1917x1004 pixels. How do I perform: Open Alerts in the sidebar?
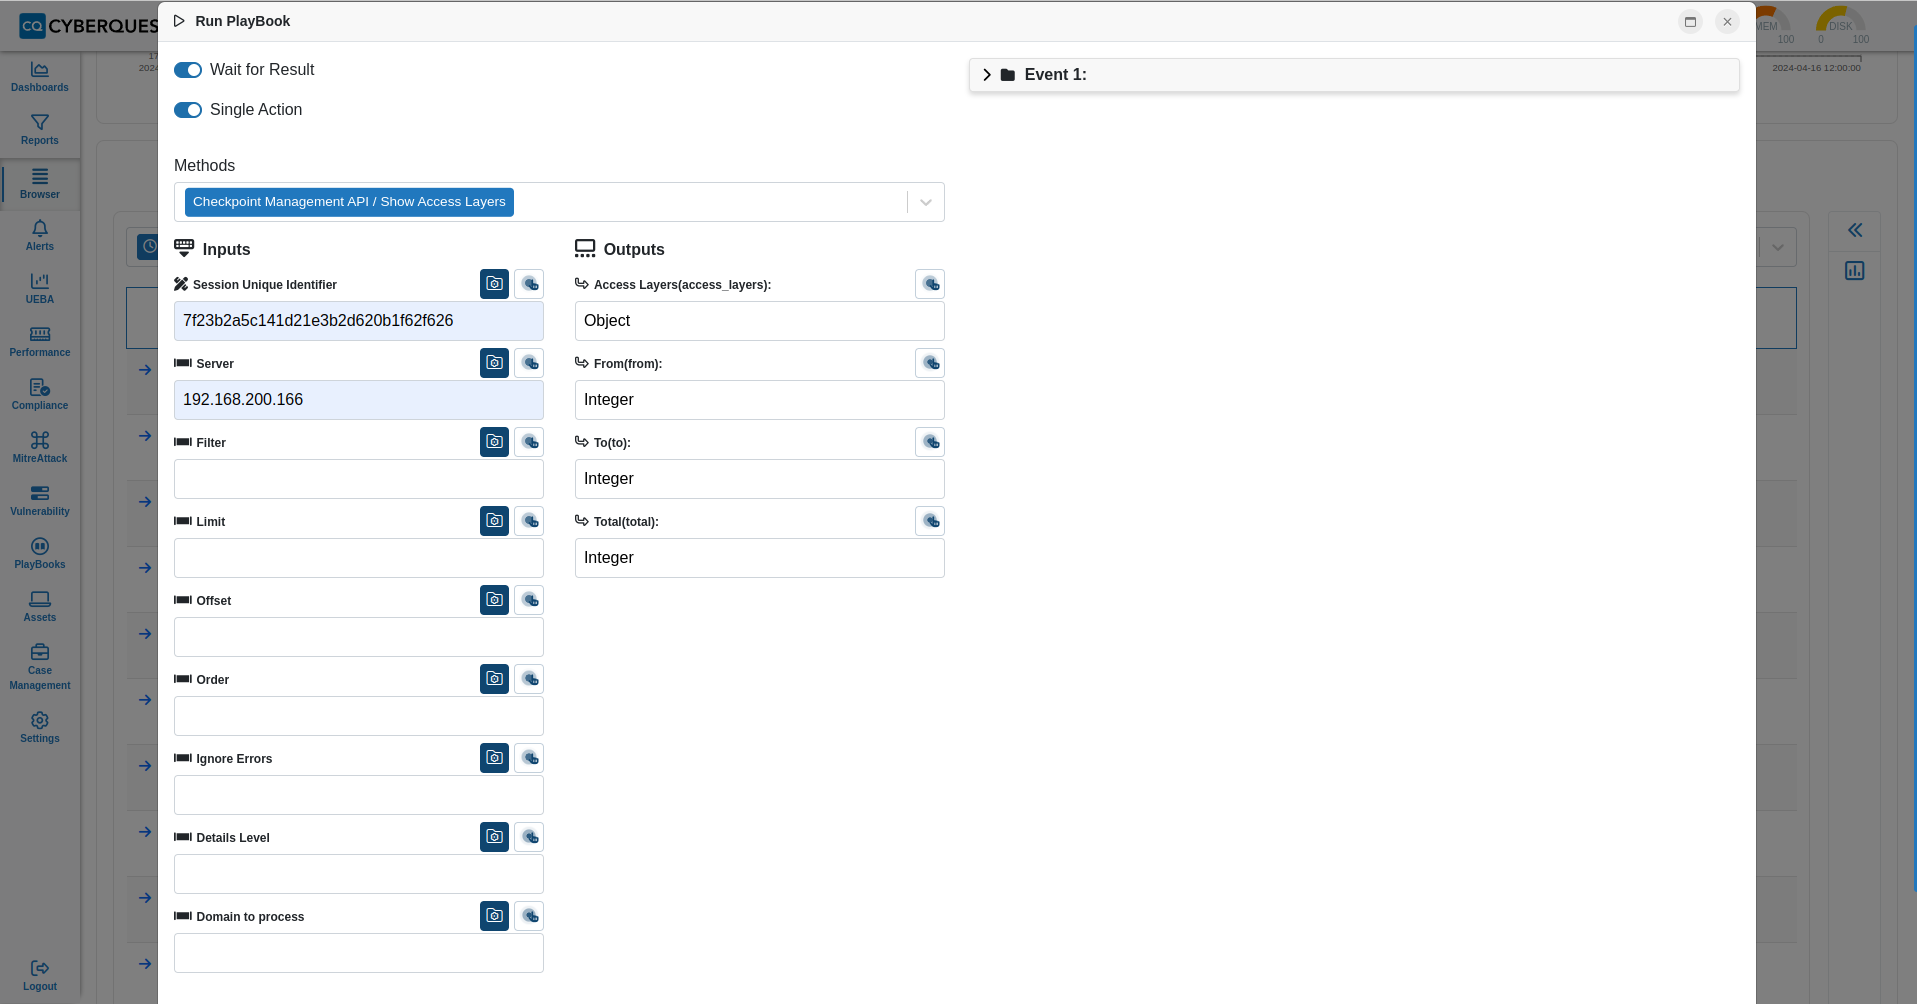point(40,236)
